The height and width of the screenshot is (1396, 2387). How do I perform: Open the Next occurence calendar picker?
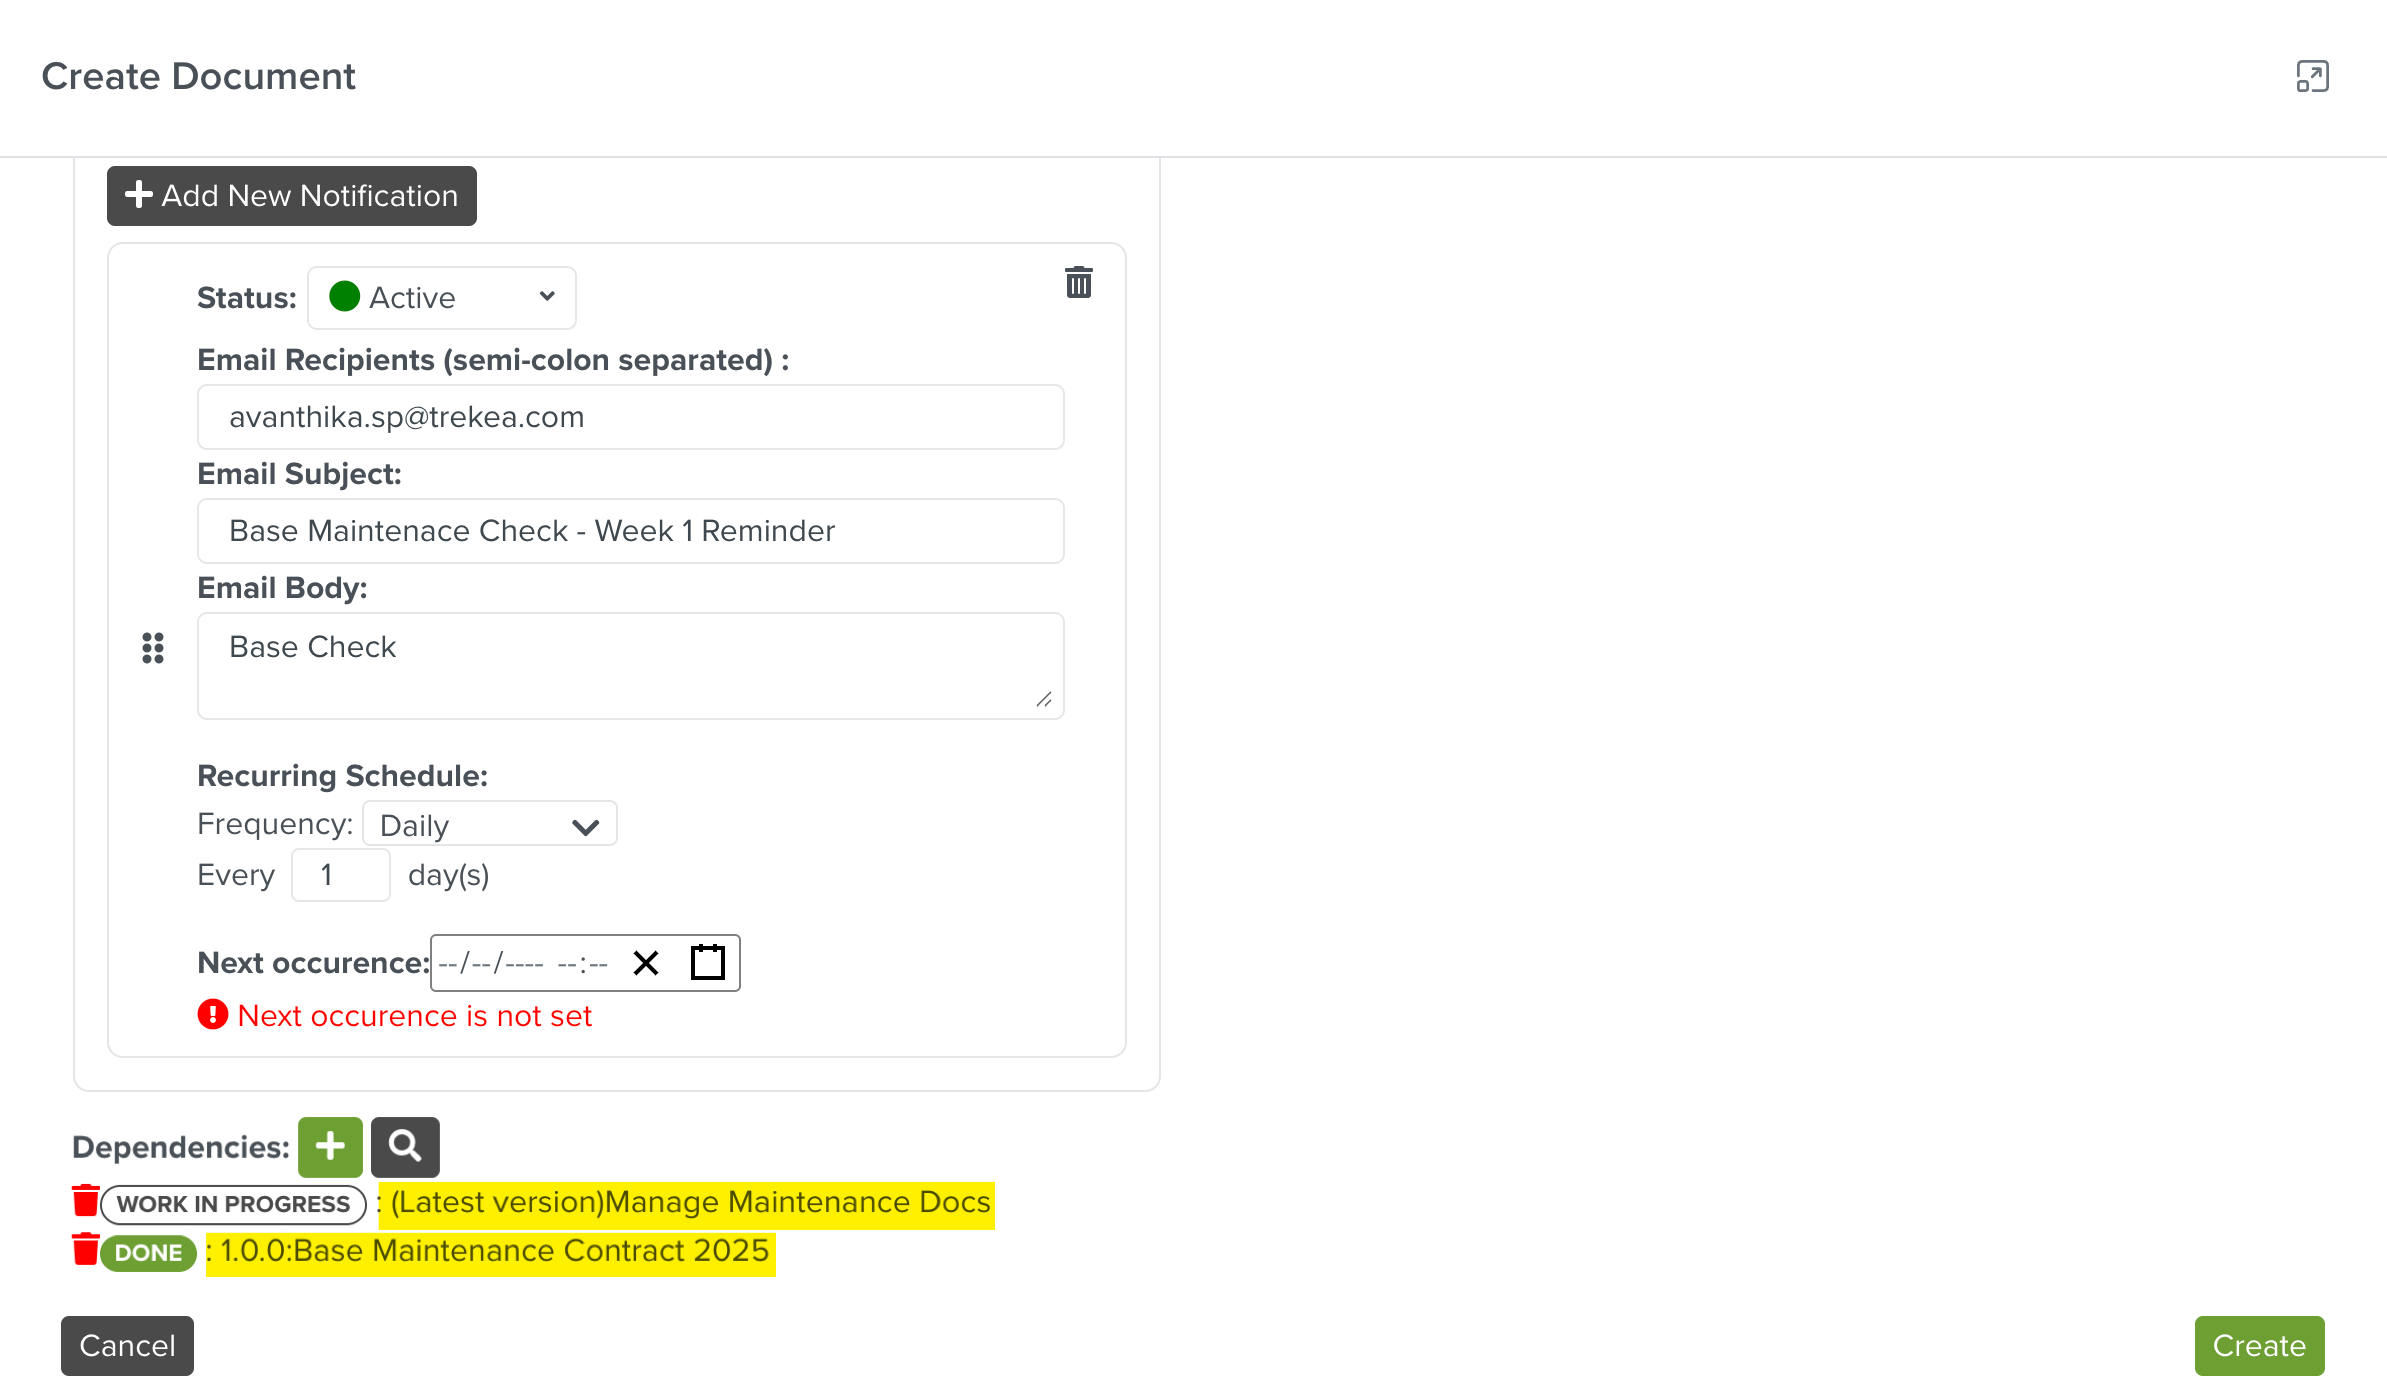tap(708, 962)
